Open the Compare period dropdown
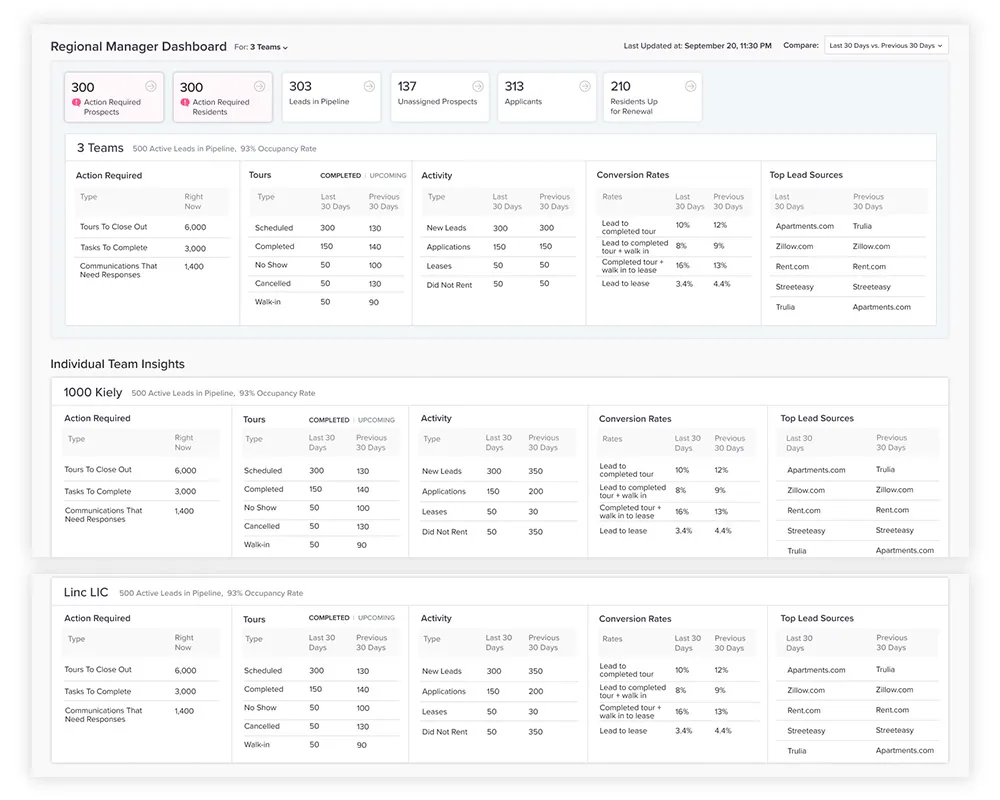 coord(886,46)
